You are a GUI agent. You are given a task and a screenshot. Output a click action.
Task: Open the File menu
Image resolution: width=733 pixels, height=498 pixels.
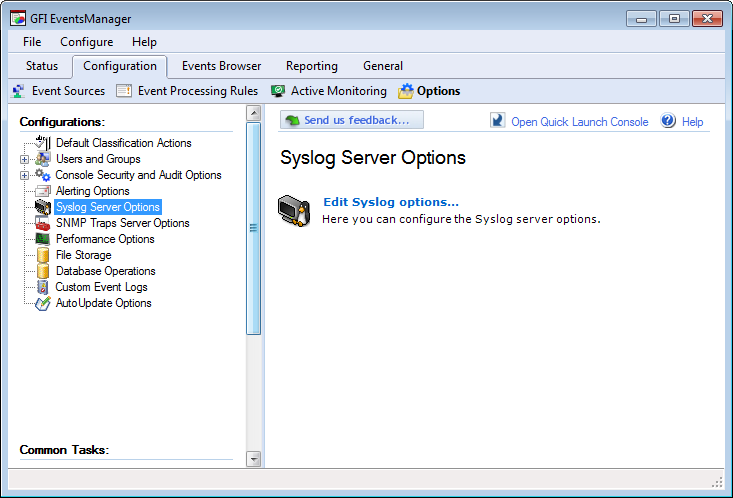point(32,42)
